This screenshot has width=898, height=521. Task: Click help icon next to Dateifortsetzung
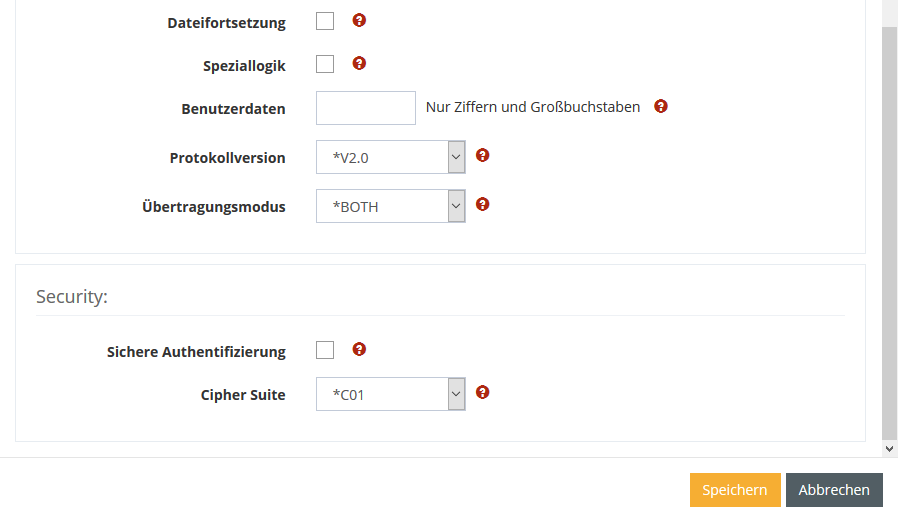tap(360, 20)
